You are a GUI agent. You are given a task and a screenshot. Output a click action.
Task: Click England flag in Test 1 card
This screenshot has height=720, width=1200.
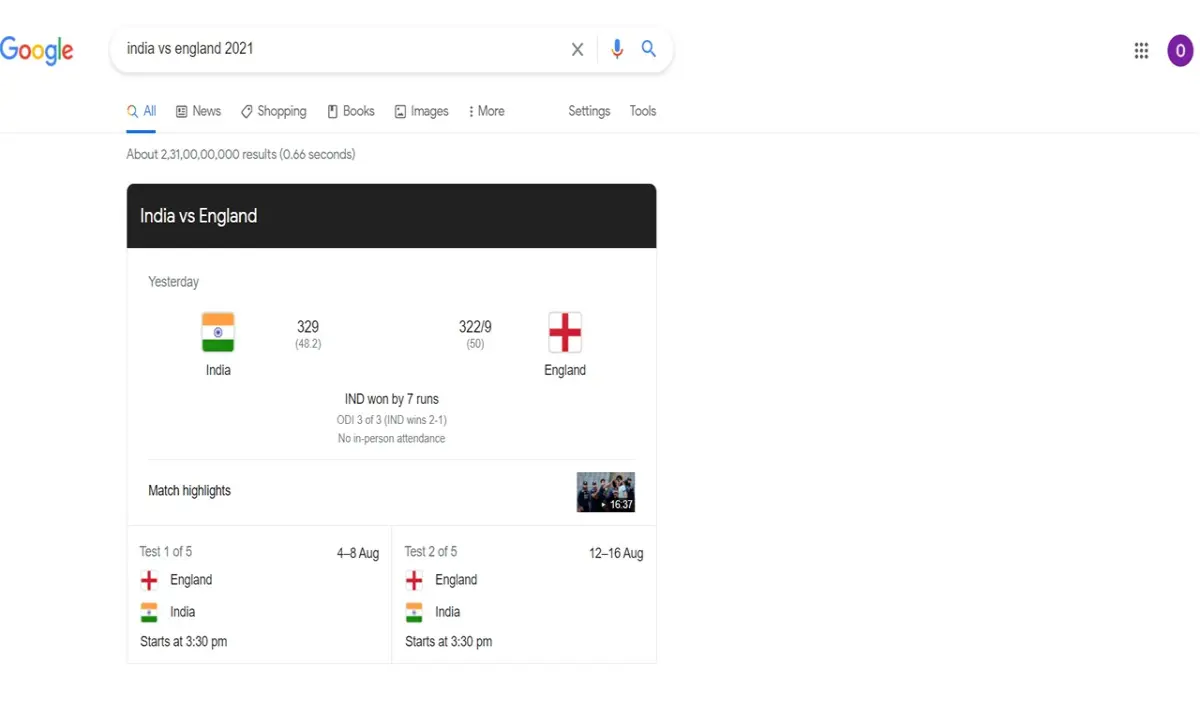pos(149,580)
